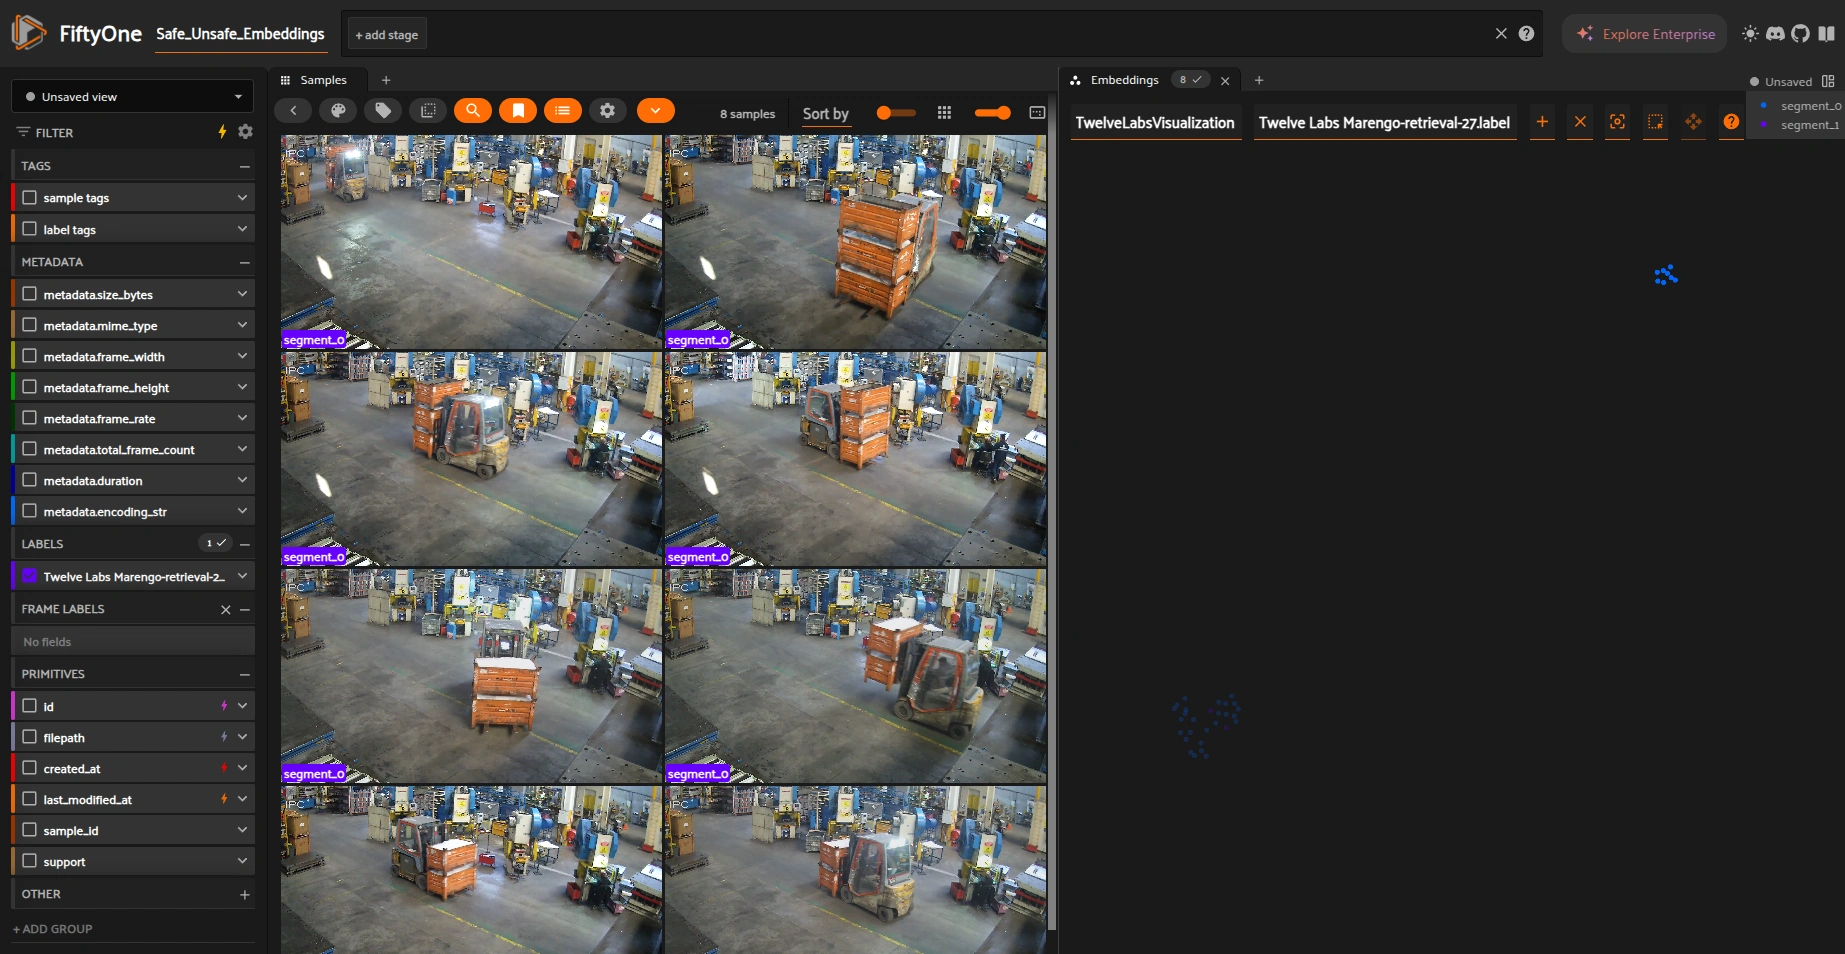Toggle light/dark theme sun icon

coord(1750,33)
